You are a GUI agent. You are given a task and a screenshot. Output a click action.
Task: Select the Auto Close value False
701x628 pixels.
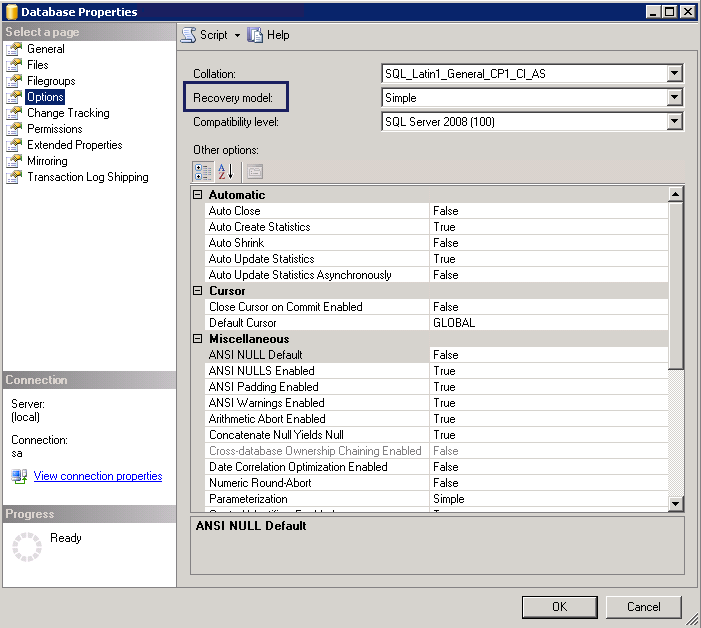pos(445,211)
